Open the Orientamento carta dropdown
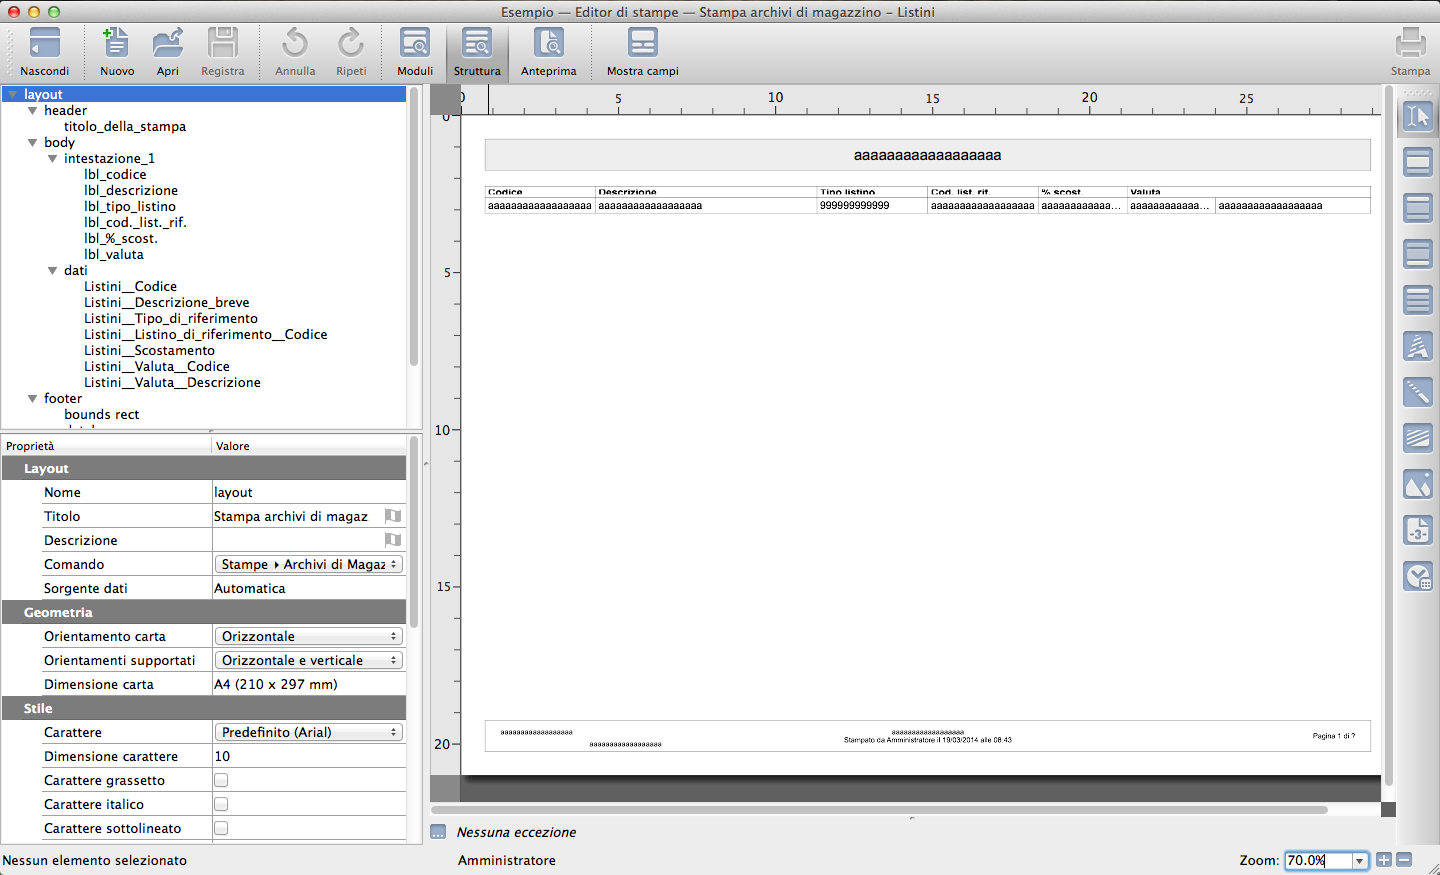The height and width of the screenshot is (875, 1440). point(308,636)
